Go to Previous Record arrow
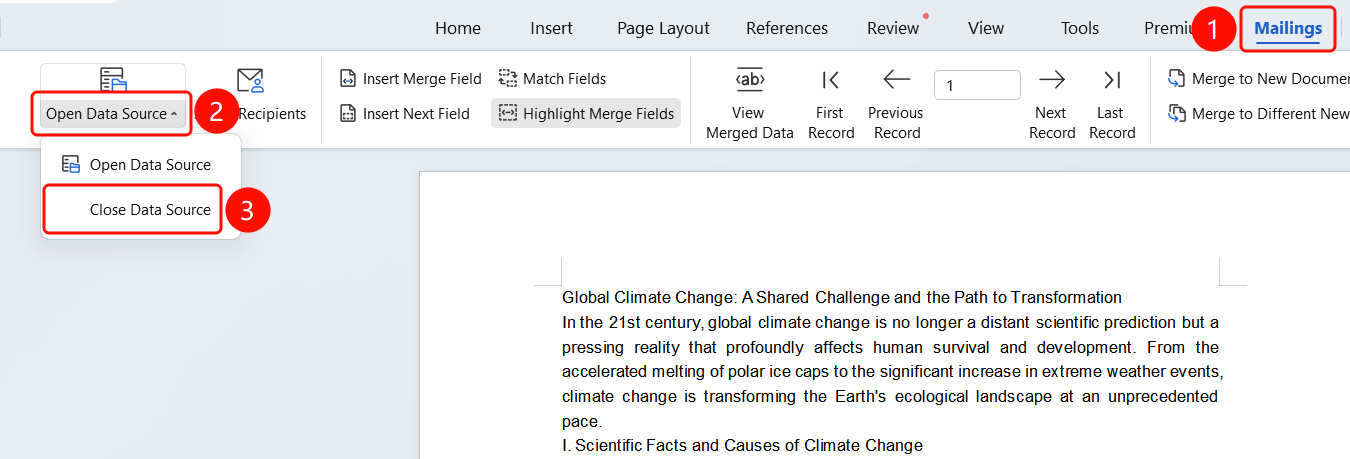 pyautogui.click(x=896, y=80)
